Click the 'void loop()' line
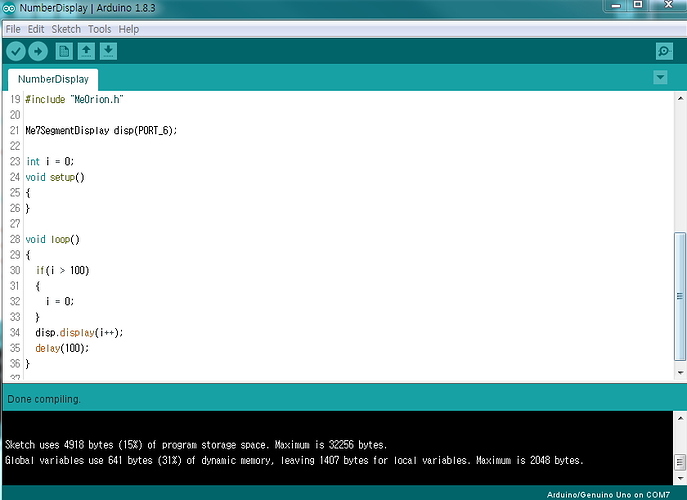687x500 pixels. point(52,240)
